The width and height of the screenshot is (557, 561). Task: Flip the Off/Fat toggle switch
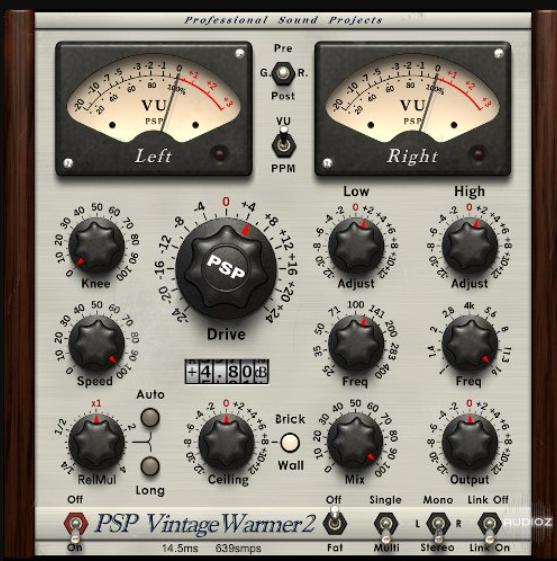click(x=334, y=521)
